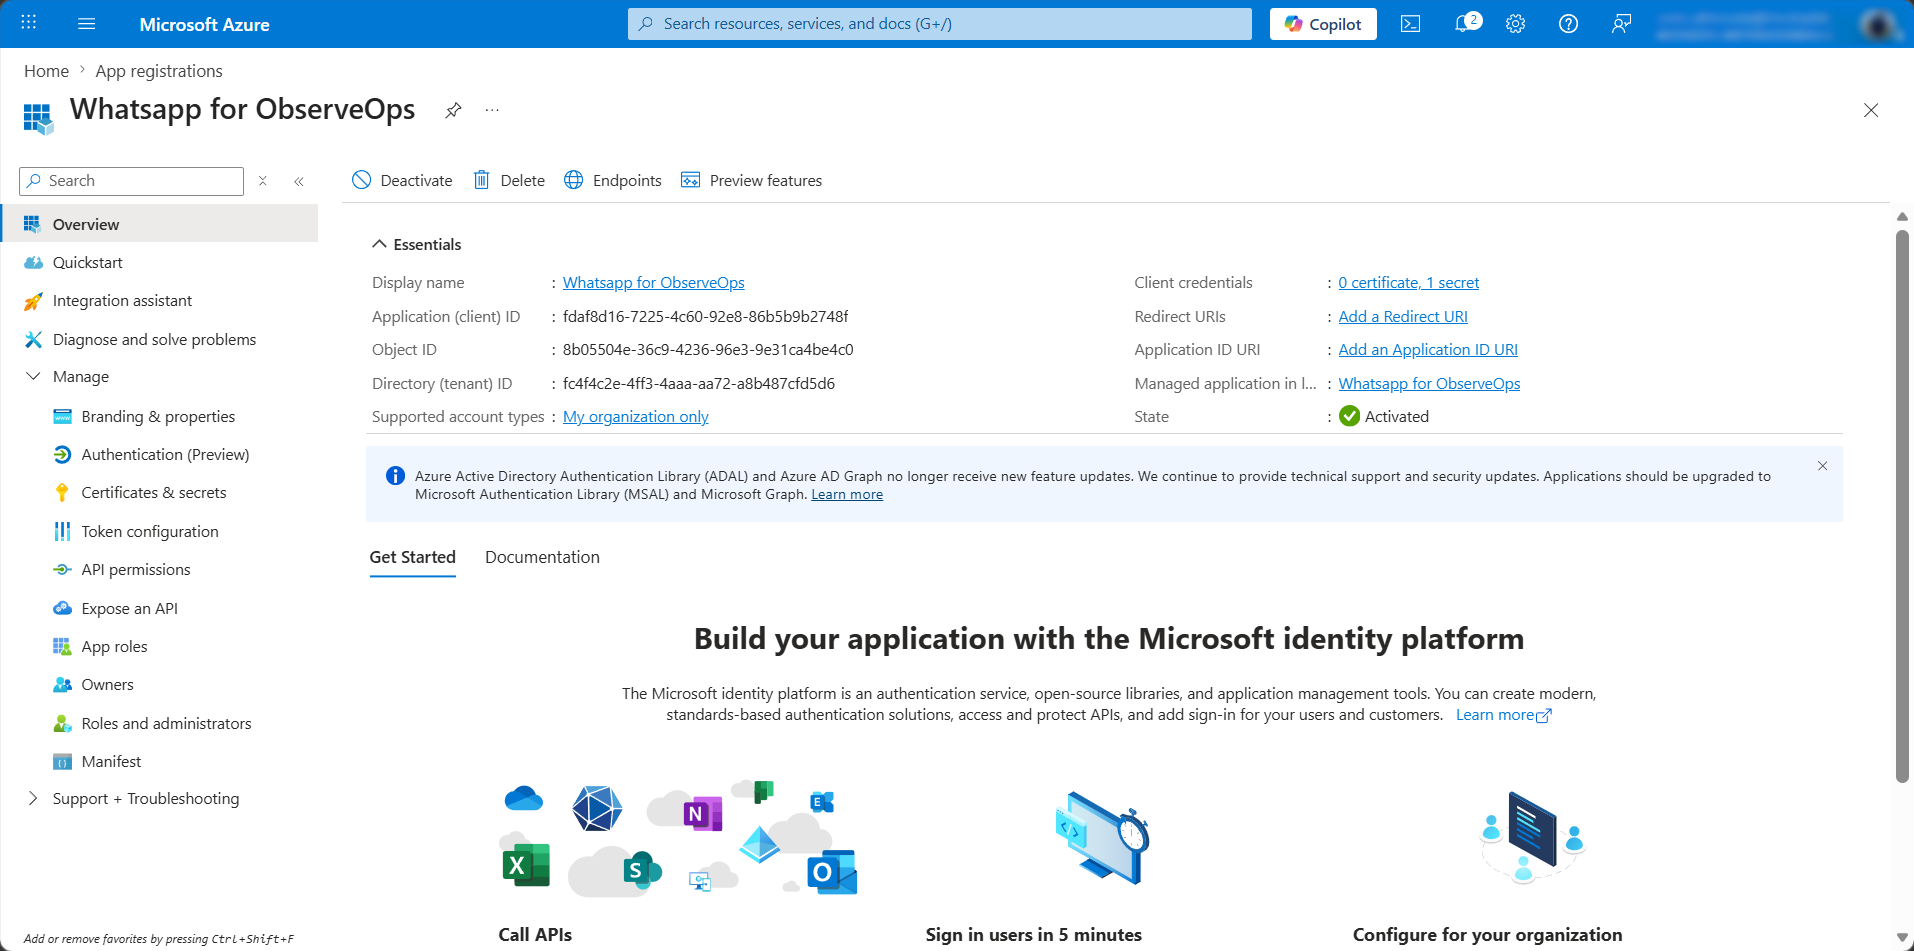Click the Deactivate icon in toolbar
Screen dimensions: 1914x951
(361, 180)
